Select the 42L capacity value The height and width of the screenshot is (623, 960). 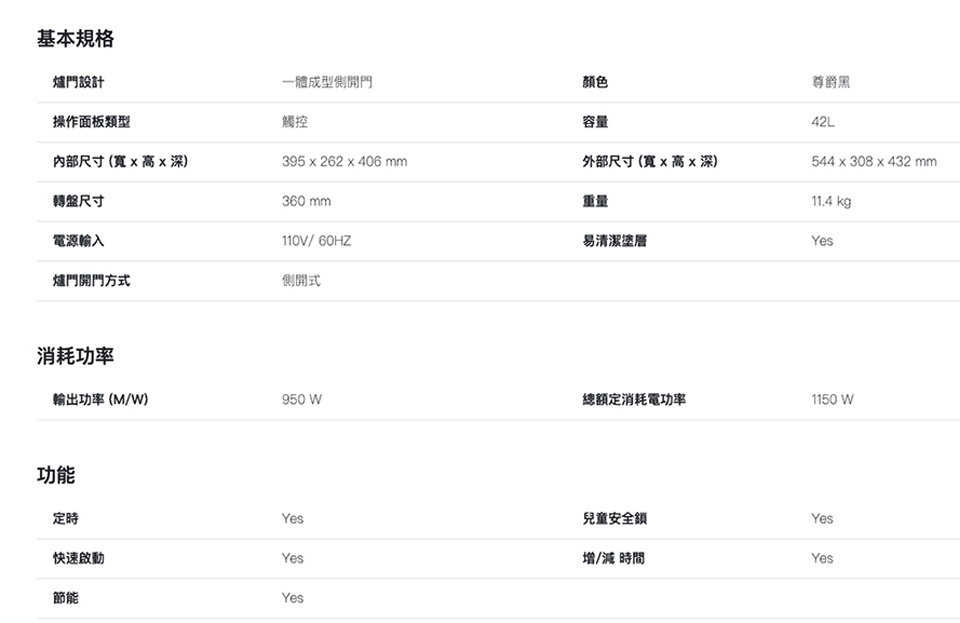(x=825, y=122)
